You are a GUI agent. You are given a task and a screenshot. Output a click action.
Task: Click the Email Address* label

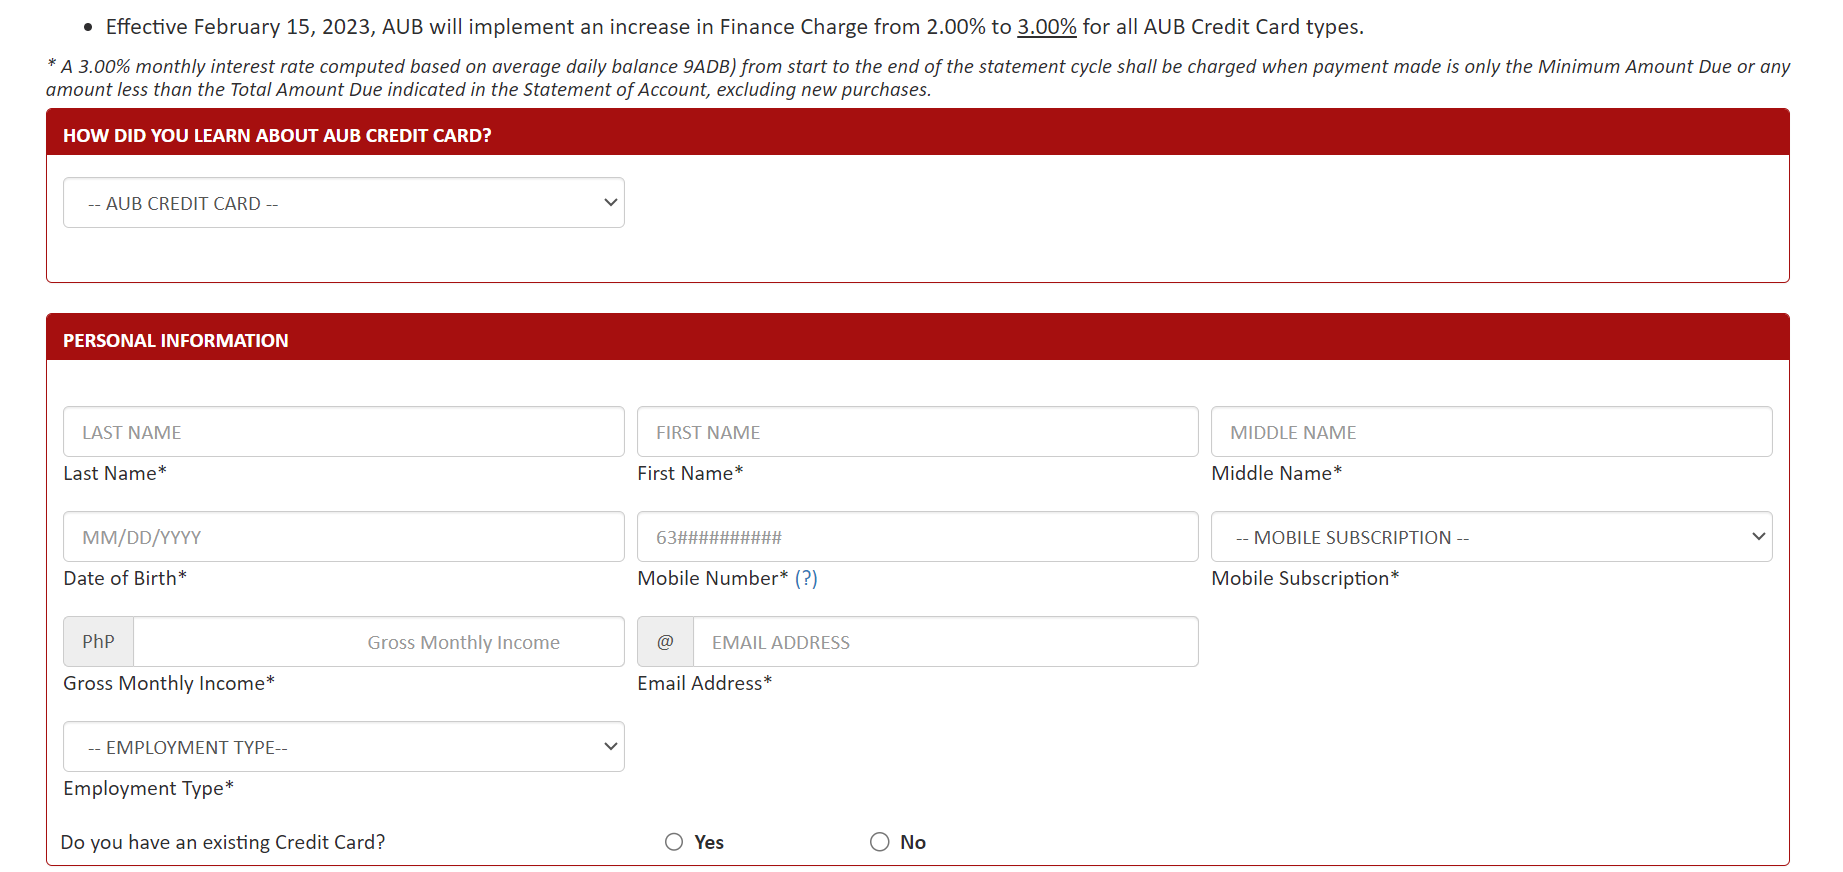click(705, 683)
